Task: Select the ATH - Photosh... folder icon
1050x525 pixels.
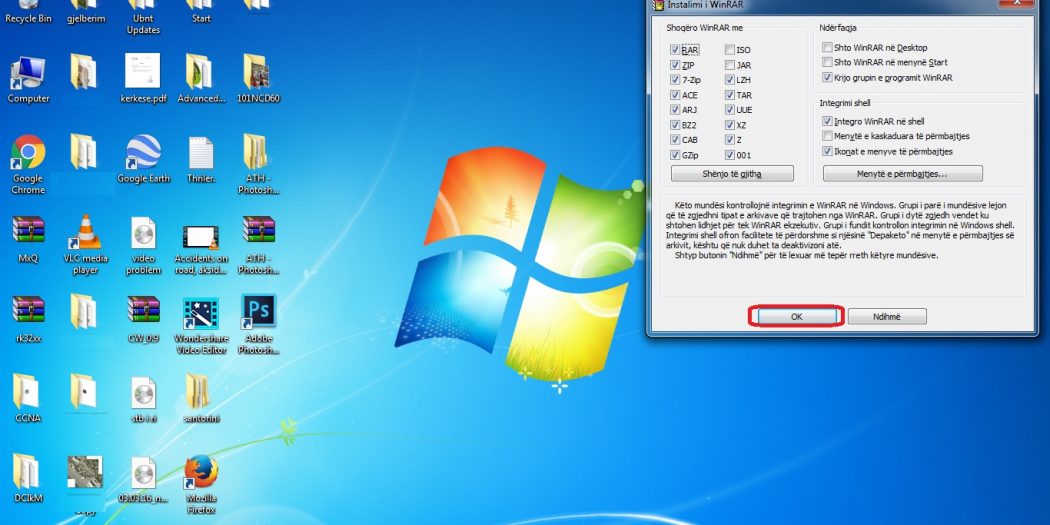Action: pos(258,165)
